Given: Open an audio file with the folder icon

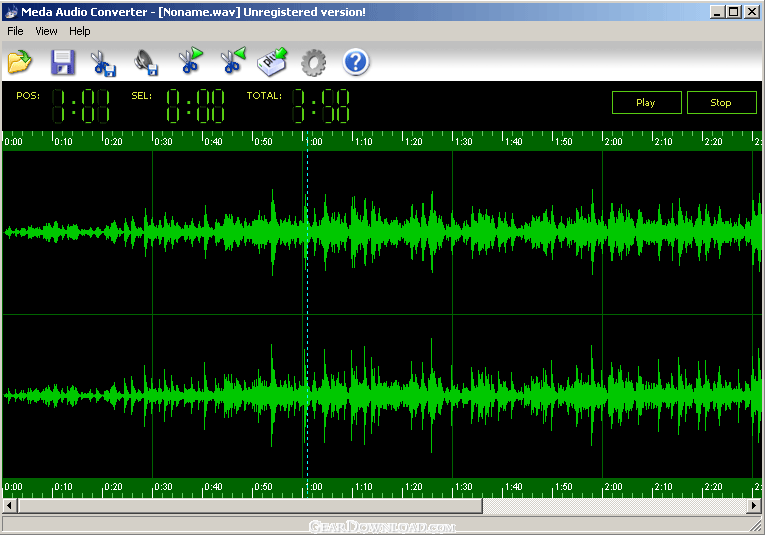Looking at the screenshot, I should point(20,62).
